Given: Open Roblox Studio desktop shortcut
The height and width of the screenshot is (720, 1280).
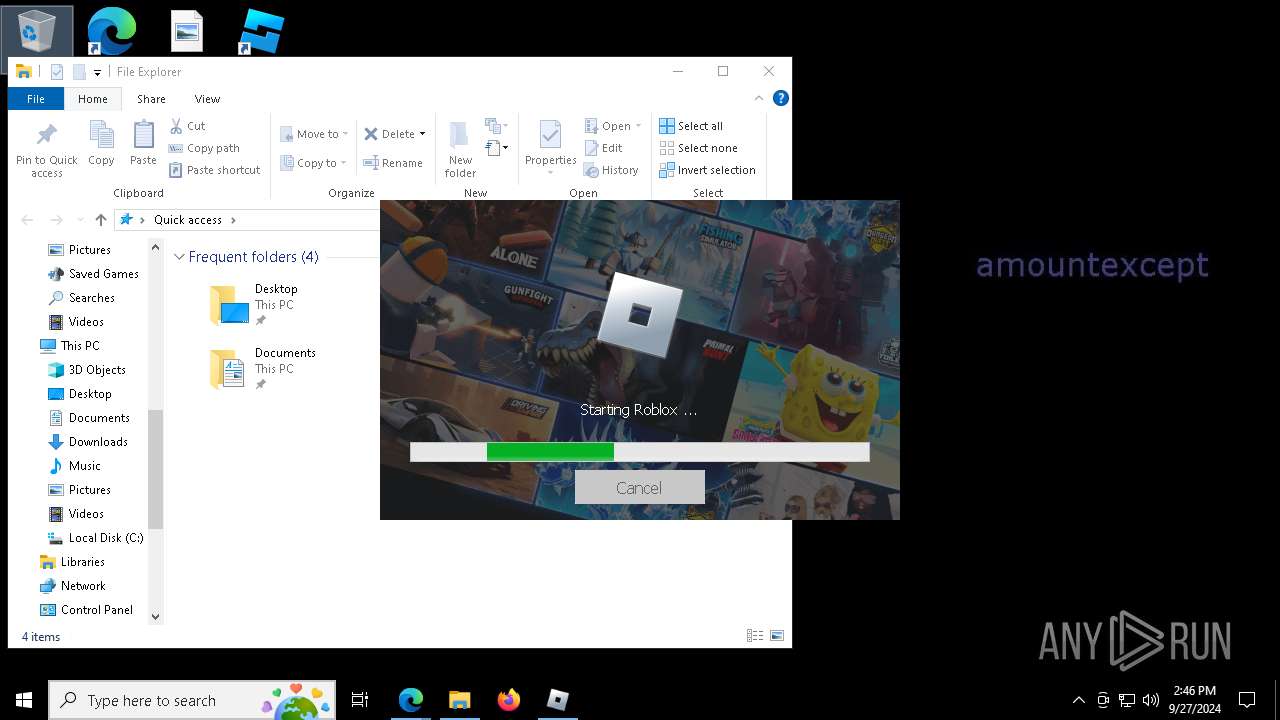Looking at the screenshot, I should point(261,31).
